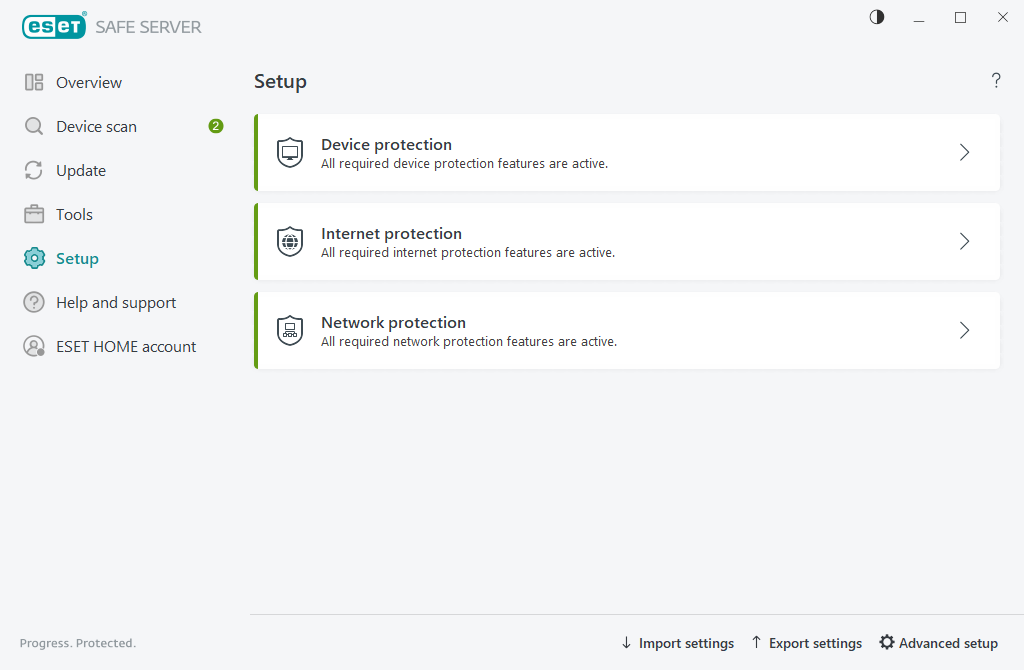
Task: Click the Internet protection globe shield icon
Action: pyautogui.click(x=290, y=242)
